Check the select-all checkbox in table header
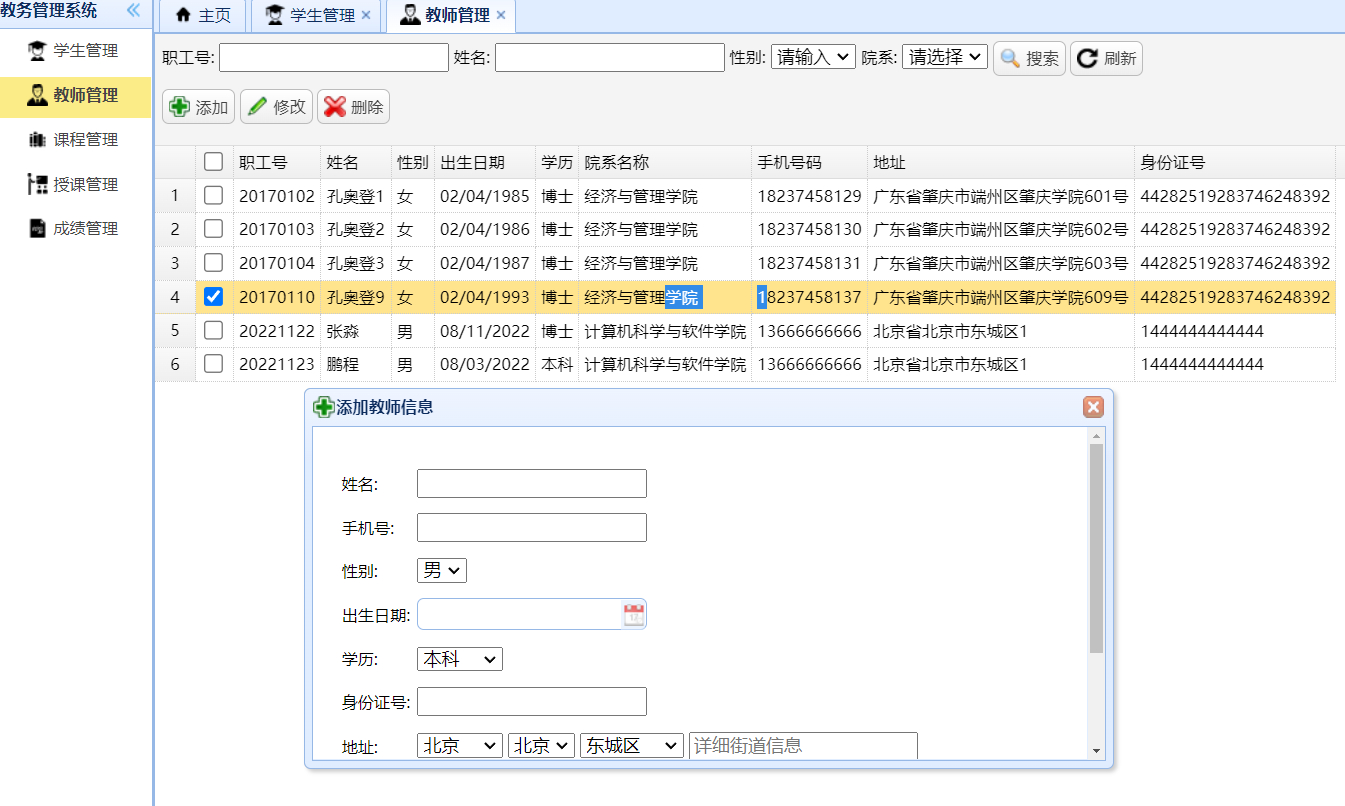1345x806 pixels. pos(213,162)
